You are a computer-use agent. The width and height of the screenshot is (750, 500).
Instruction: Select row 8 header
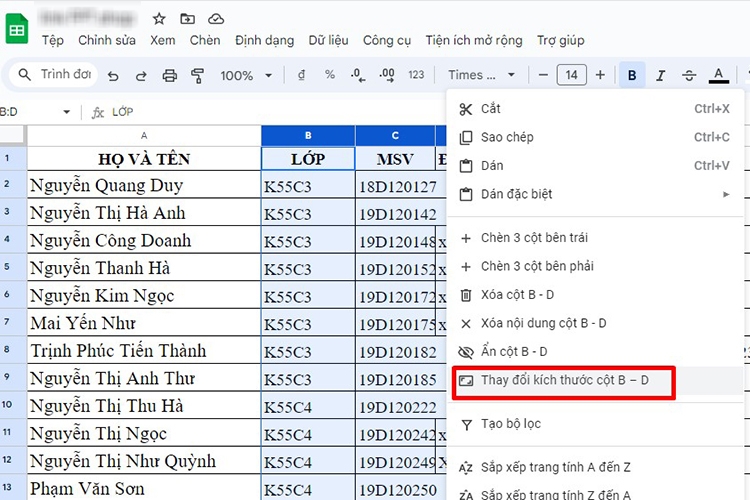coord(13,349)
